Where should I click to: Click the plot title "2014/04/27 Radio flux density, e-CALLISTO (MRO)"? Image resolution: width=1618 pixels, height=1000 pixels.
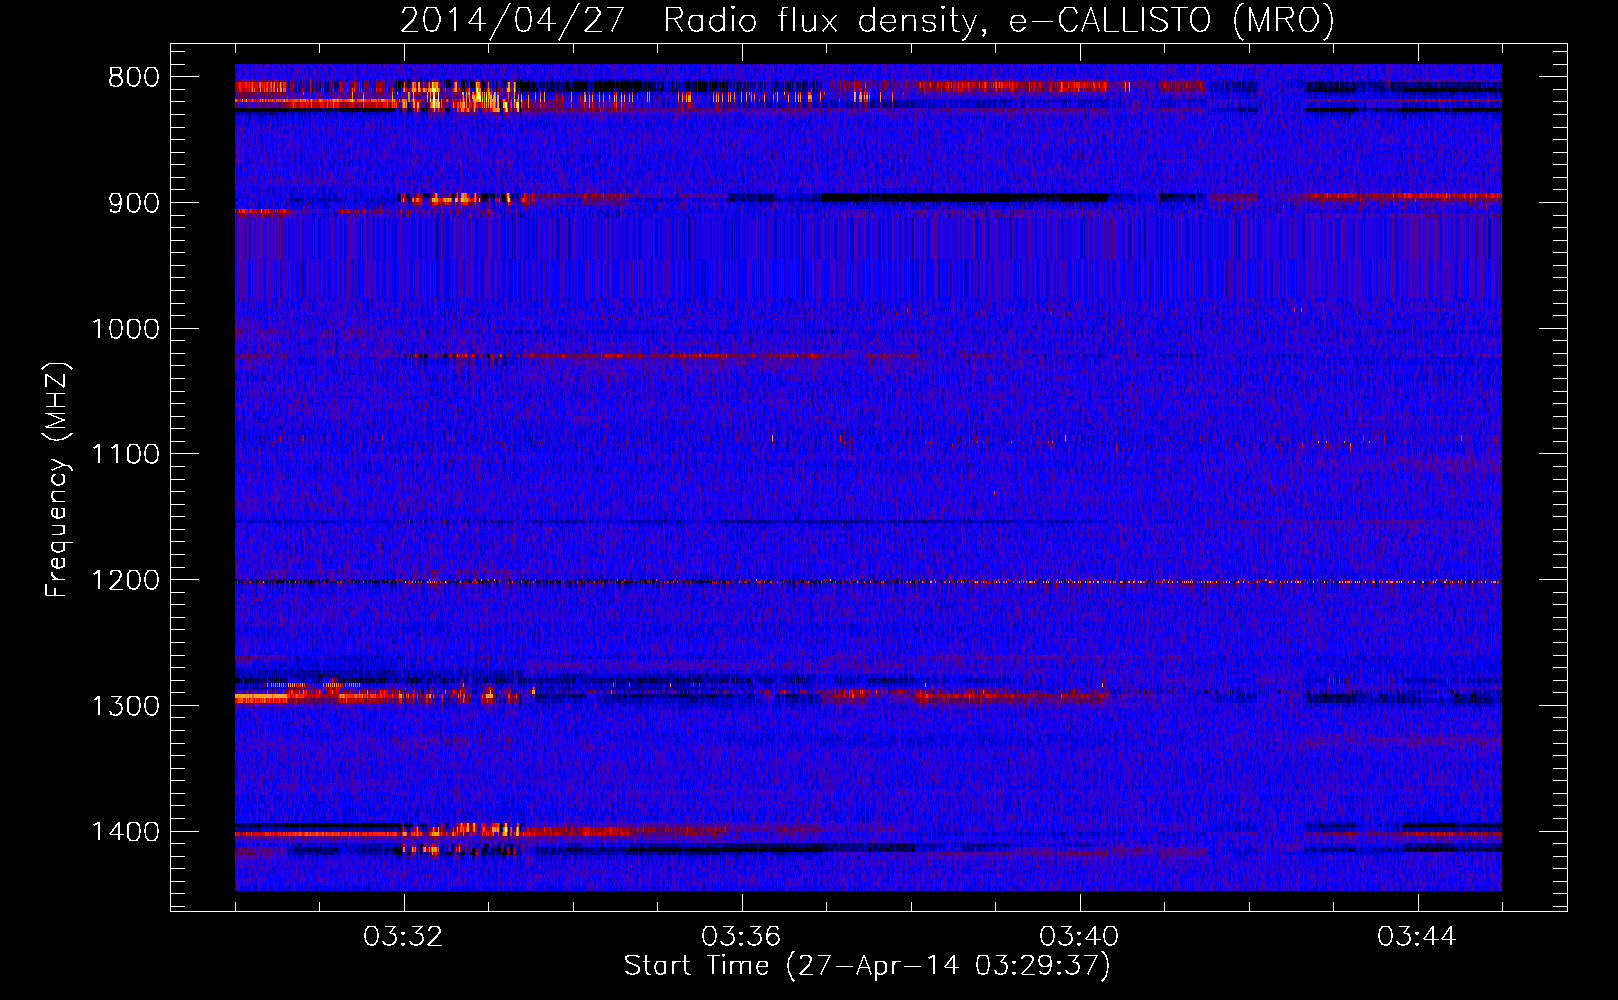867,20
